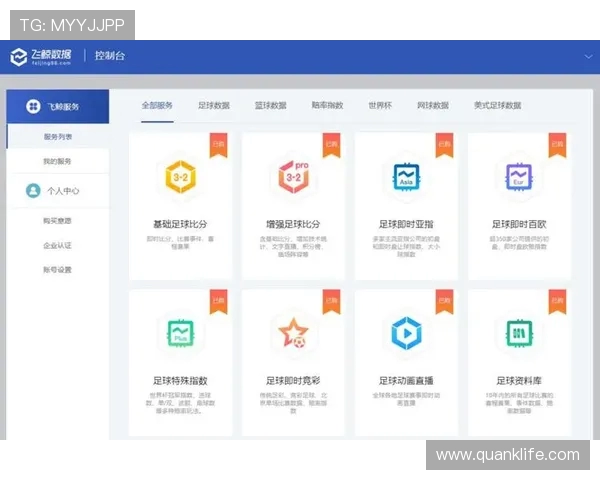Screen dimensions: 600x480
Task: Click the 个人中心 avatar icon
Action: 33,190
